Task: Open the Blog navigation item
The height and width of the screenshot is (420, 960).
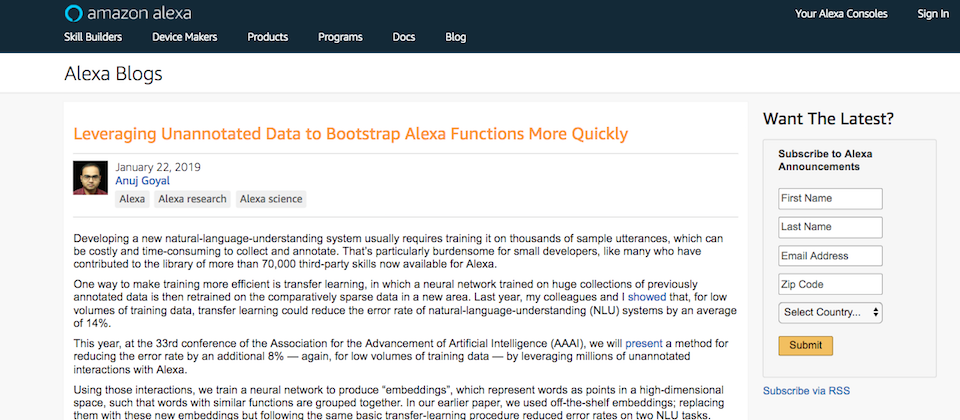Action: 456,37
